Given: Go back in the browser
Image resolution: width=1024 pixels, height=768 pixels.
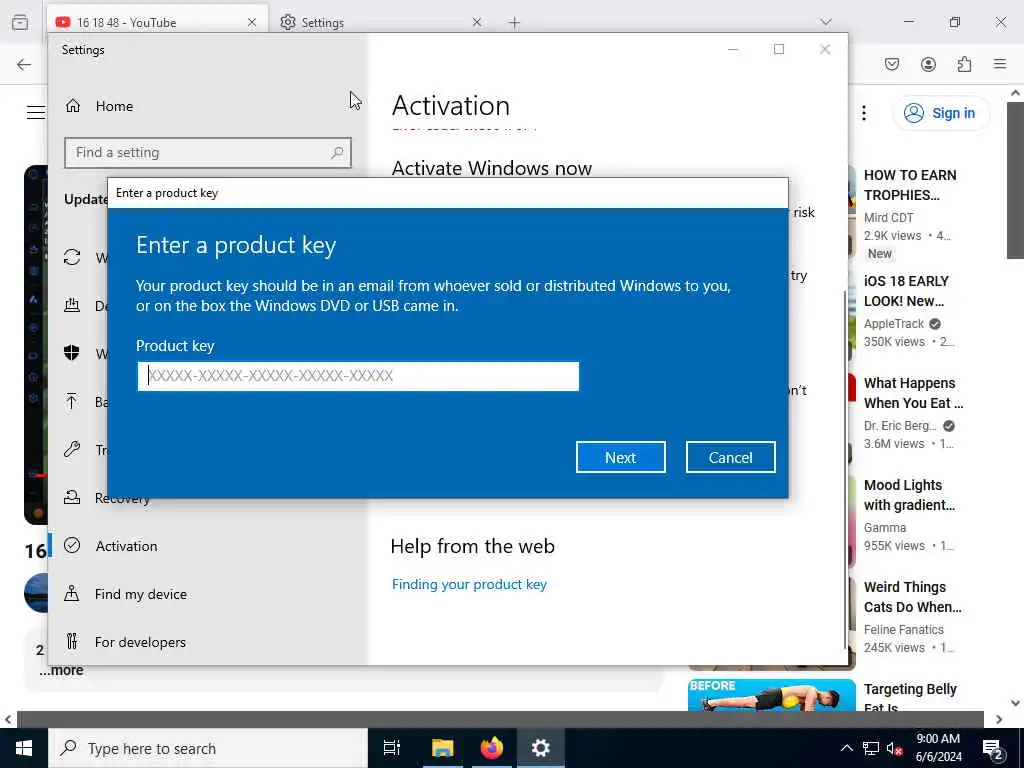Looking at the screenshot, I should pos(24,64).
